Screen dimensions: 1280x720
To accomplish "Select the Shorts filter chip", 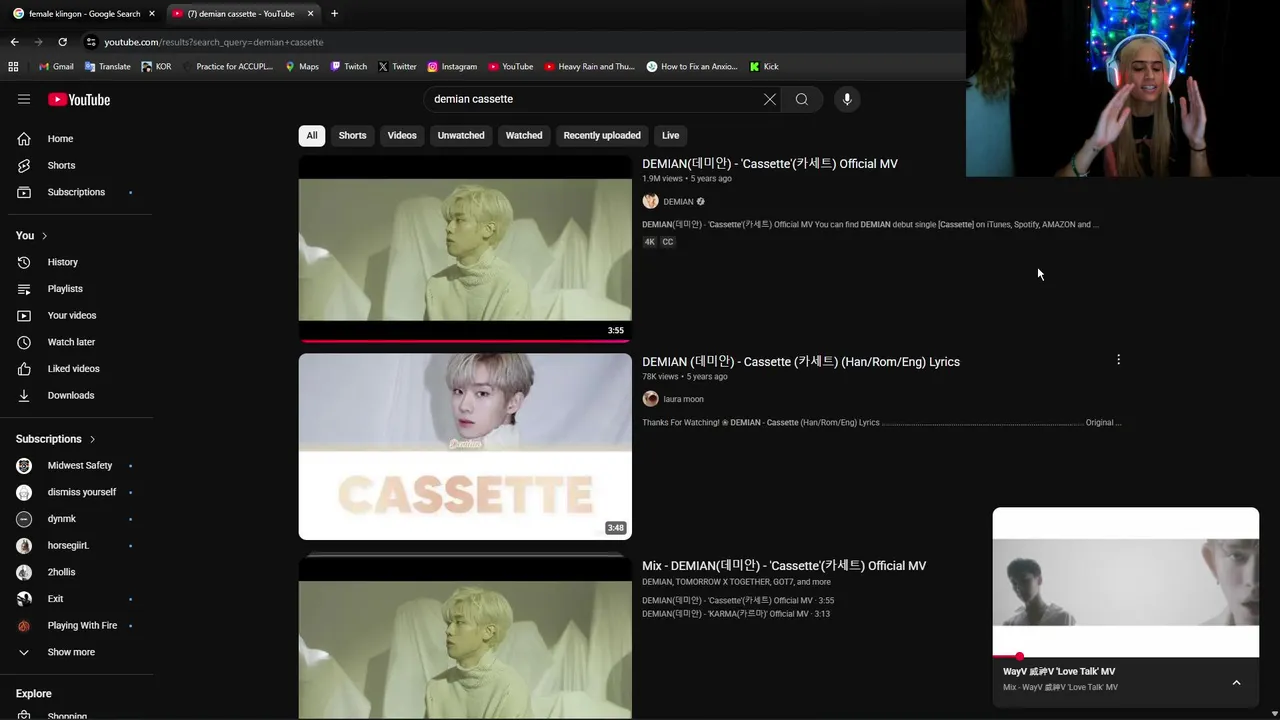I will (x=352, y=135).
